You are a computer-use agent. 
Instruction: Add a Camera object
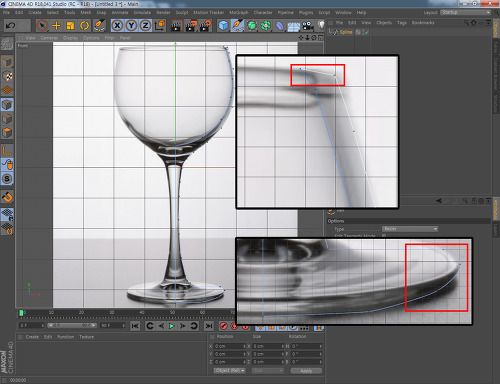click(x=308, y=26)
